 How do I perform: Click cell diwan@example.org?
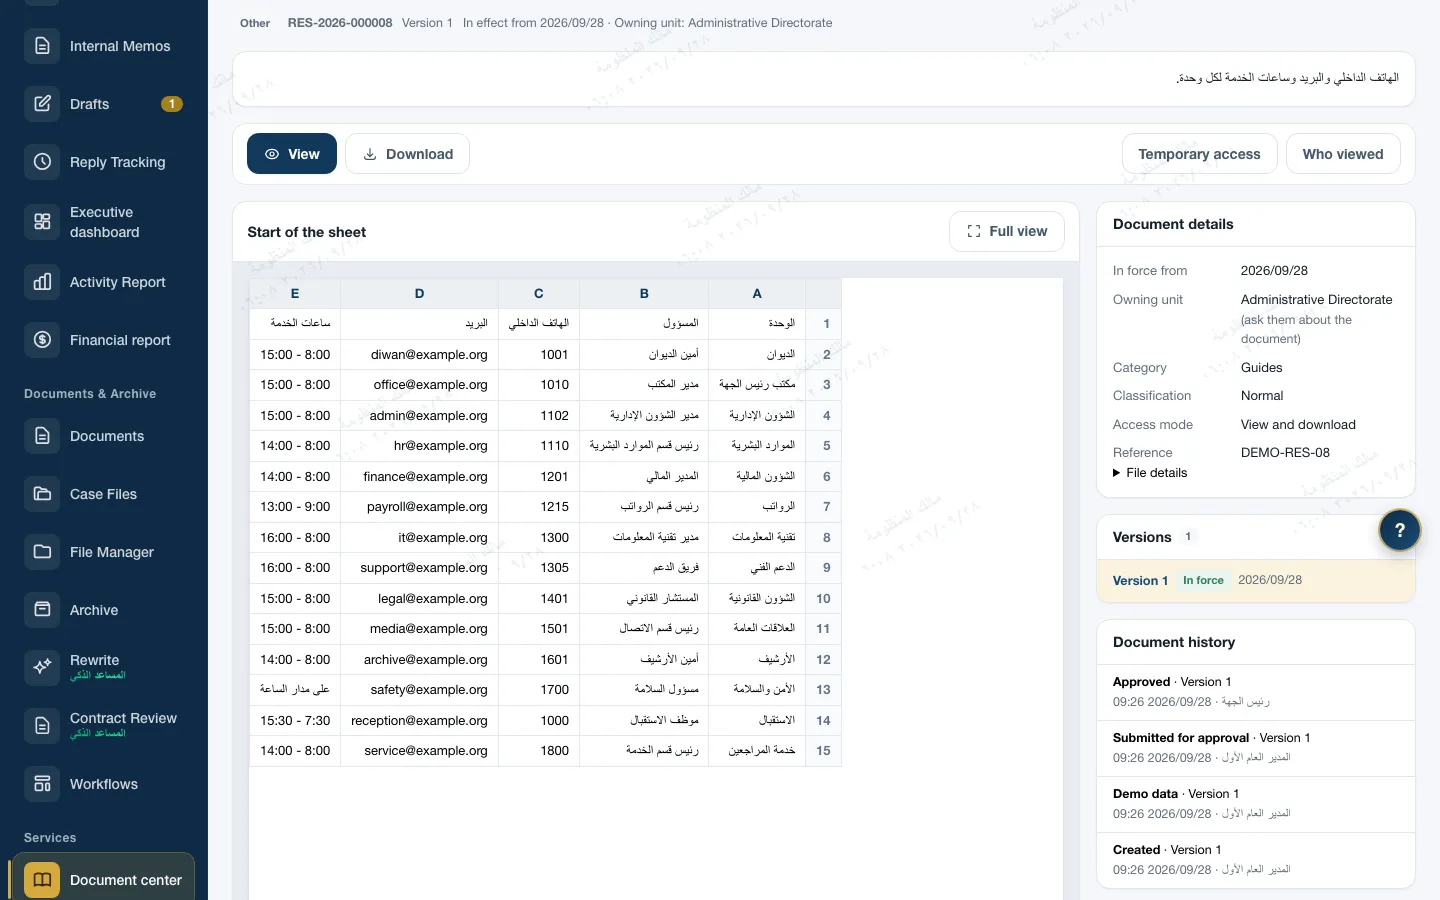419,354
